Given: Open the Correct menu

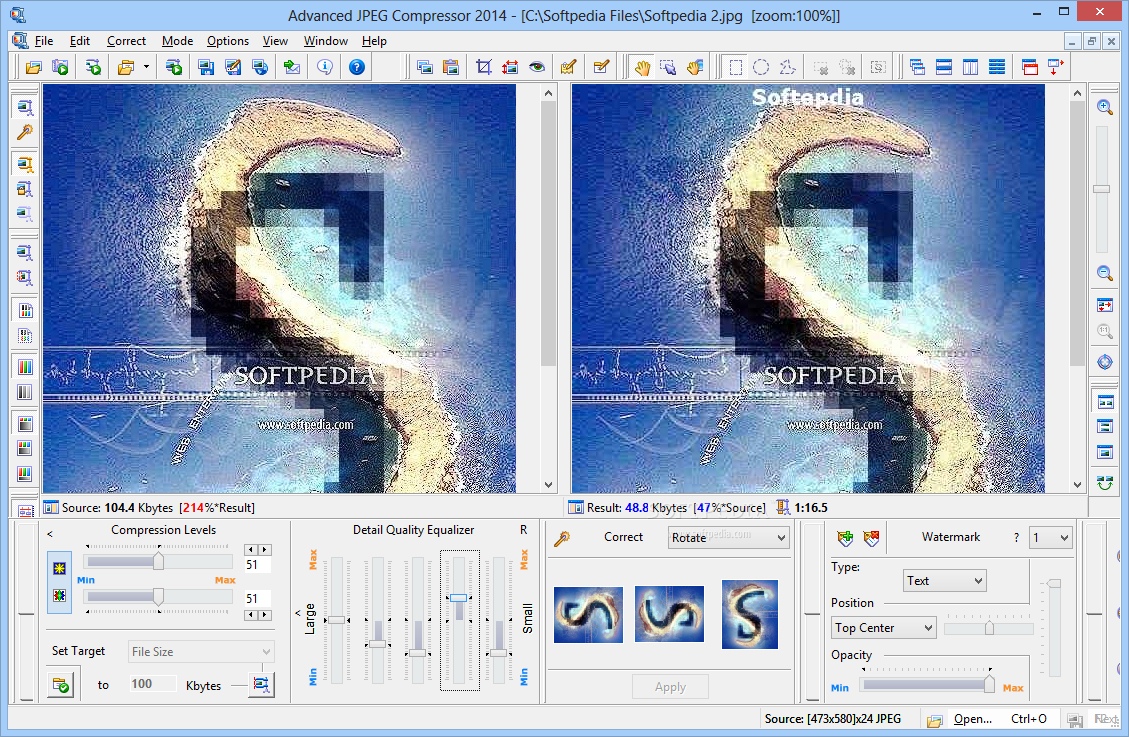Looking at the screenshot, I should [x=126, y=41].
